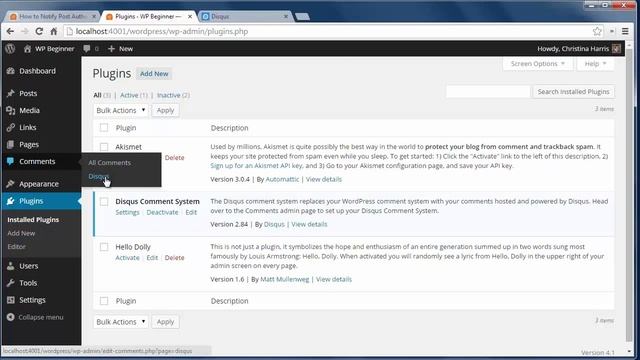Click the top Apply button
640x360 pixels.
[165, 110]
